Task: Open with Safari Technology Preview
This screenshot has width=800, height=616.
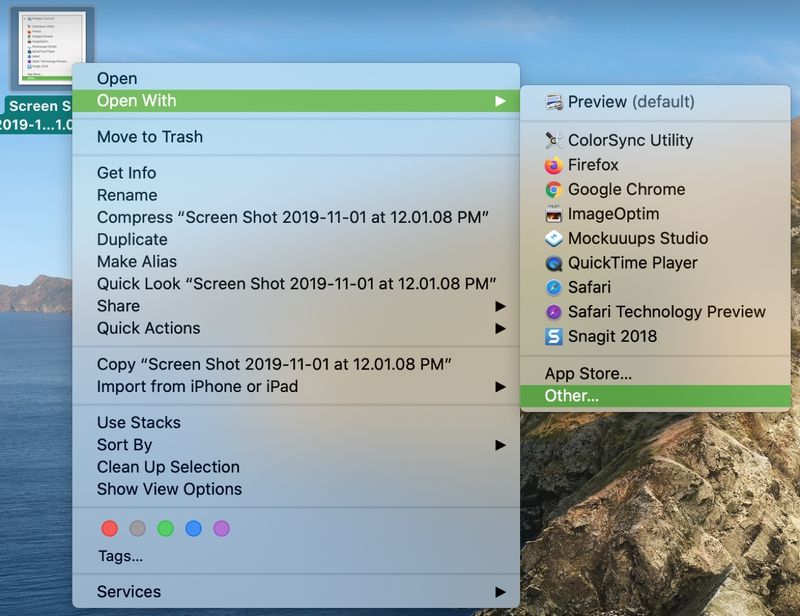Action: 656,312
